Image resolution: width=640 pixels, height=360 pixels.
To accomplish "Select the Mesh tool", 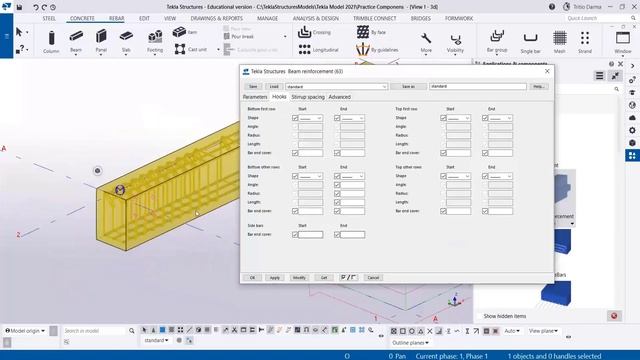I will click(x=560, y=42).
